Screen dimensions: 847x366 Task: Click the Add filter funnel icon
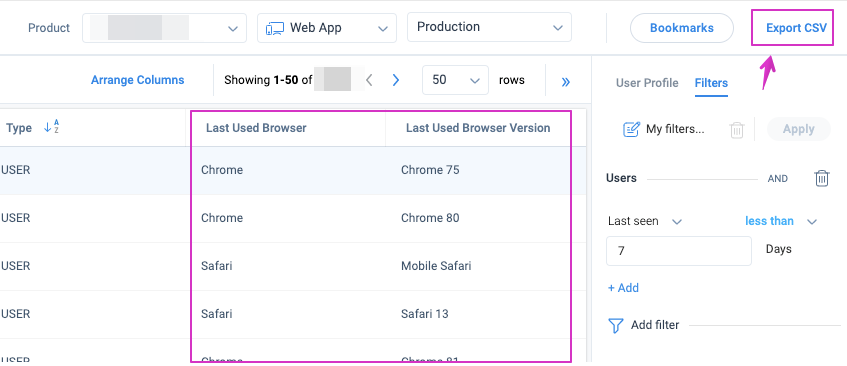(616, 326)
